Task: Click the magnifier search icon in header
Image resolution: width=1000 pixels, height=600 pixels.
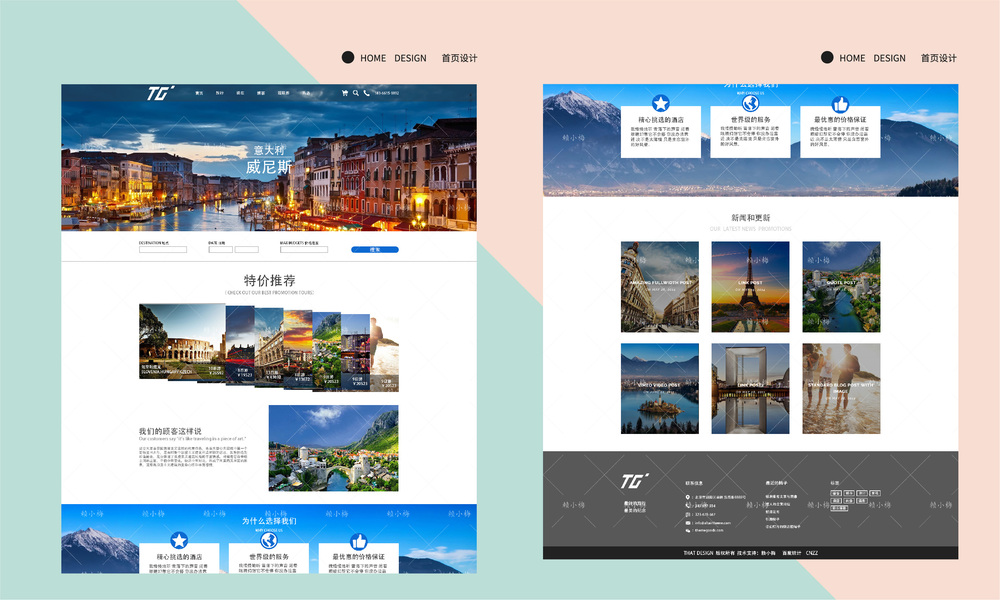Action: pyautogui.click(x=356, y=93)
